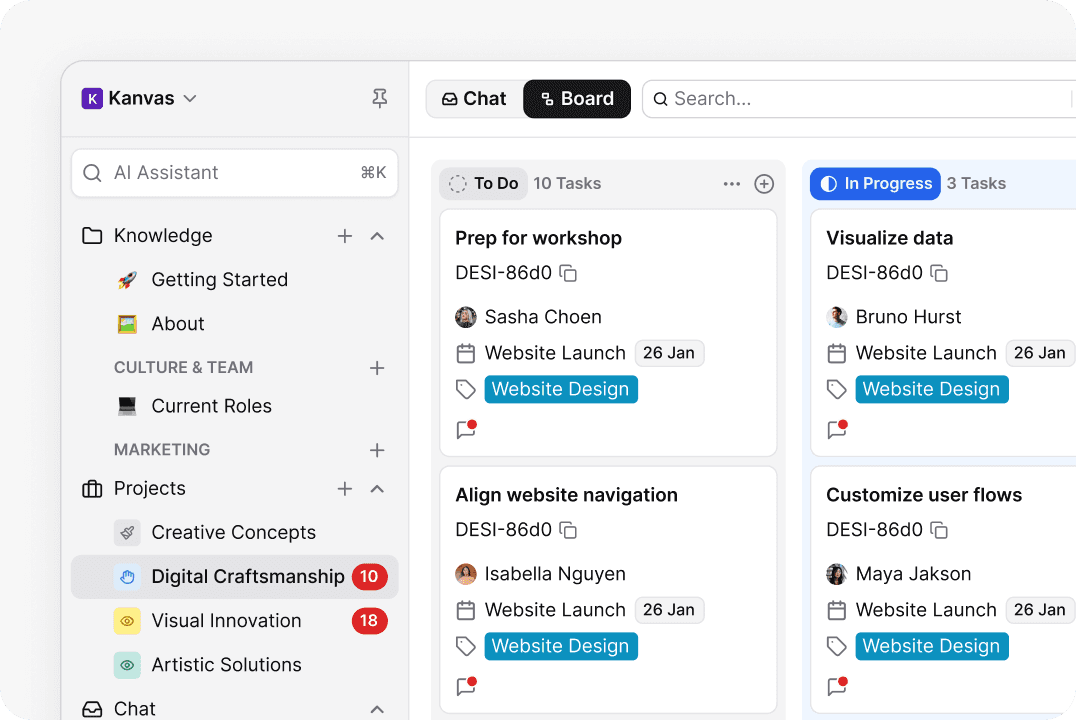Click Sasha Choen's avatar on Prep for workshop
This screenshot has width=1076, height=720.
coord(466,316)
